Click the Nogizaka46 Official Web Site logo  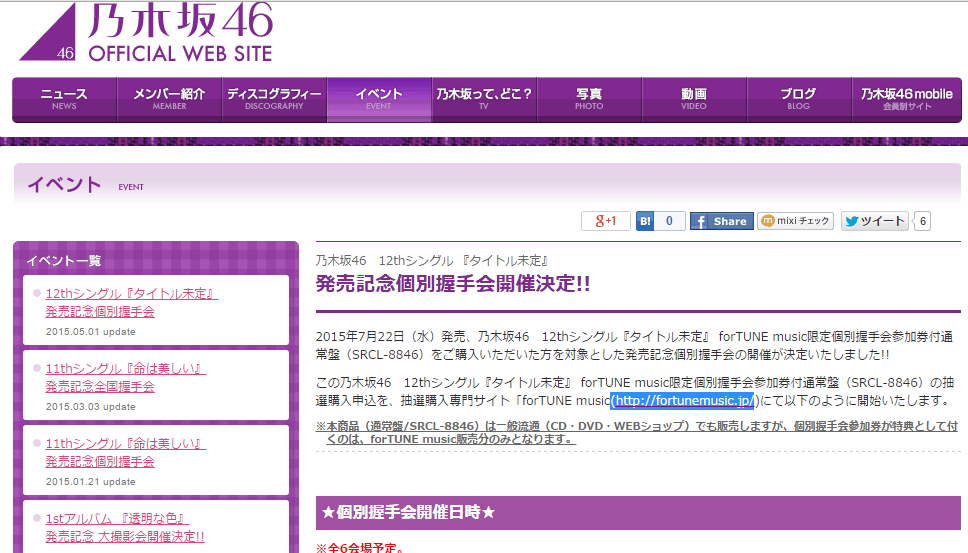(146, 31)
